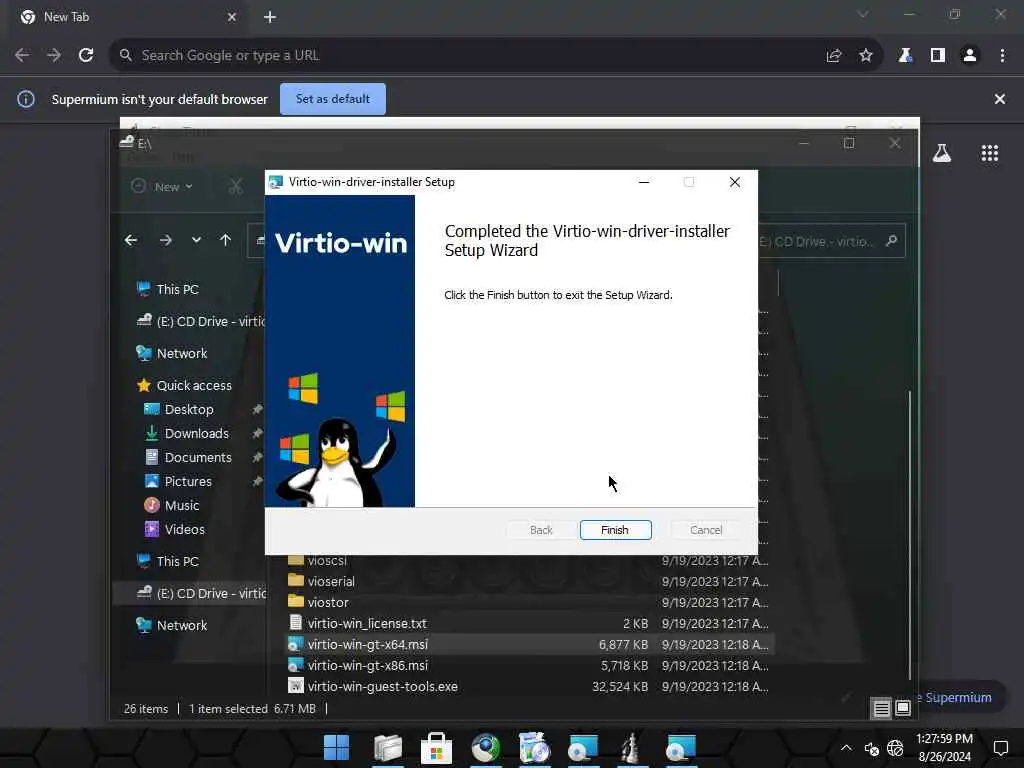Open the New dropdown in File Explorer

pos(162,187)
